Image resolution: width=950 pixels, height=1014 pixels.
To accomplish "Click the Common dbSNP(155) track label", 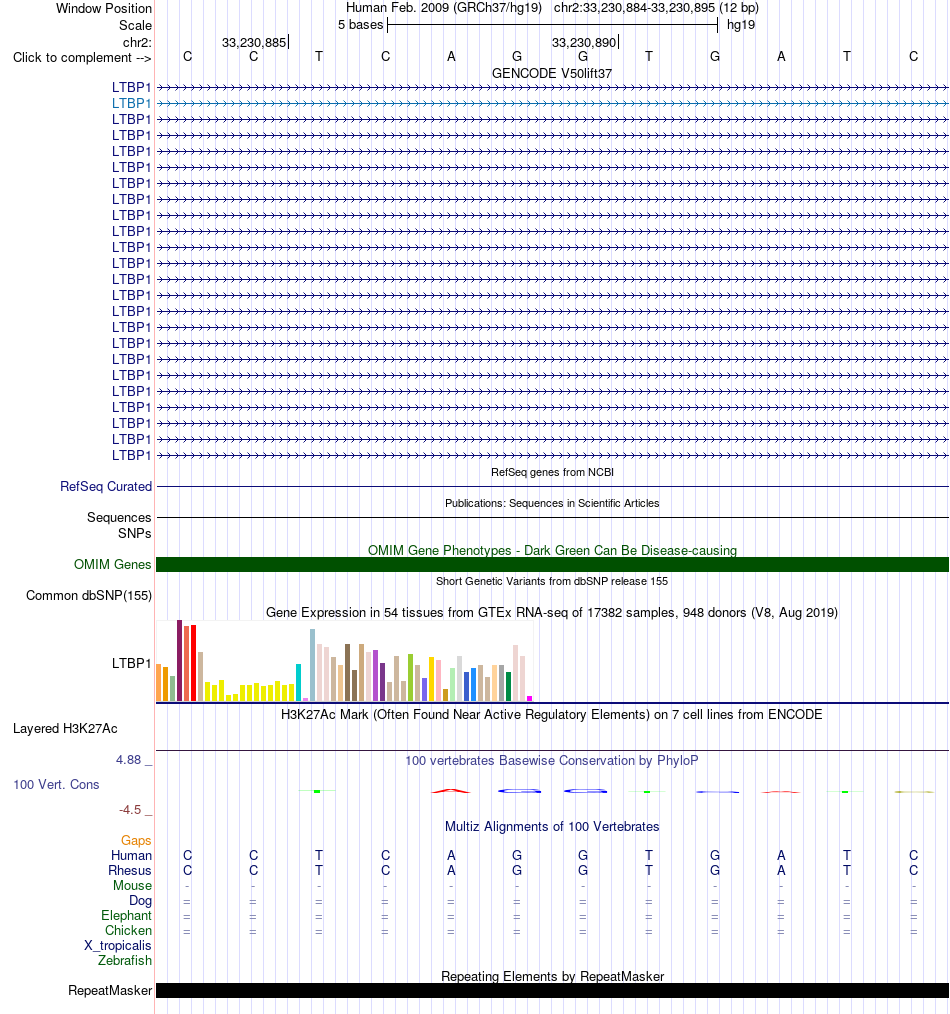I will [x=89, y=596].
